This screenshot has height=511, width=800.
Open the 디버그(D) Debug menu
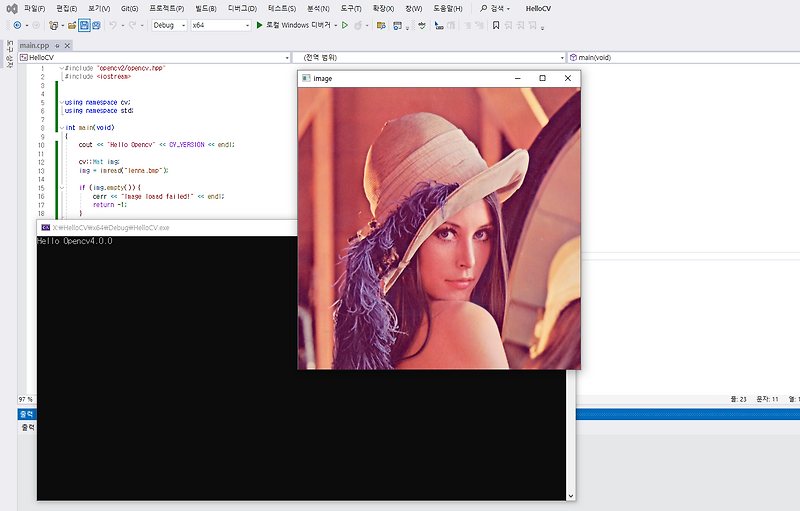(242, 9)
